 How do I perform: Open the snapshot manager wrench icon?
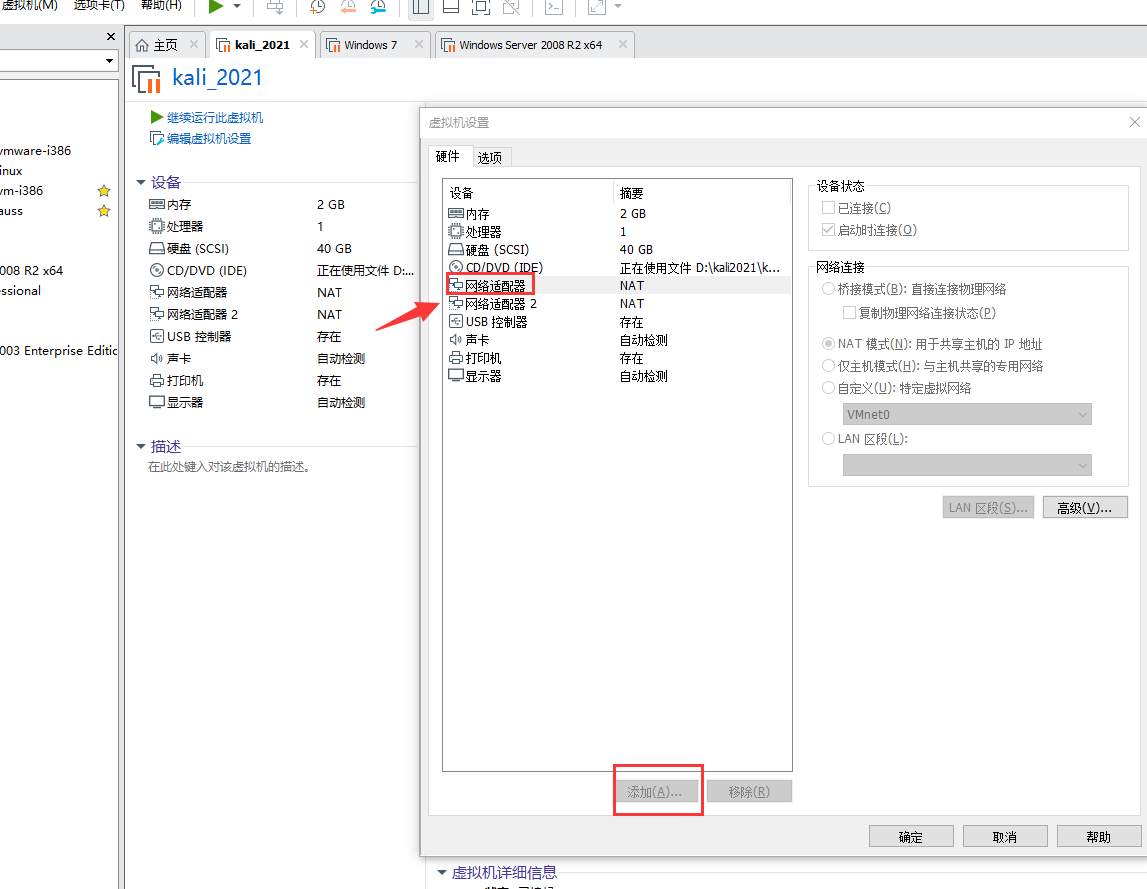coord(378,7)
